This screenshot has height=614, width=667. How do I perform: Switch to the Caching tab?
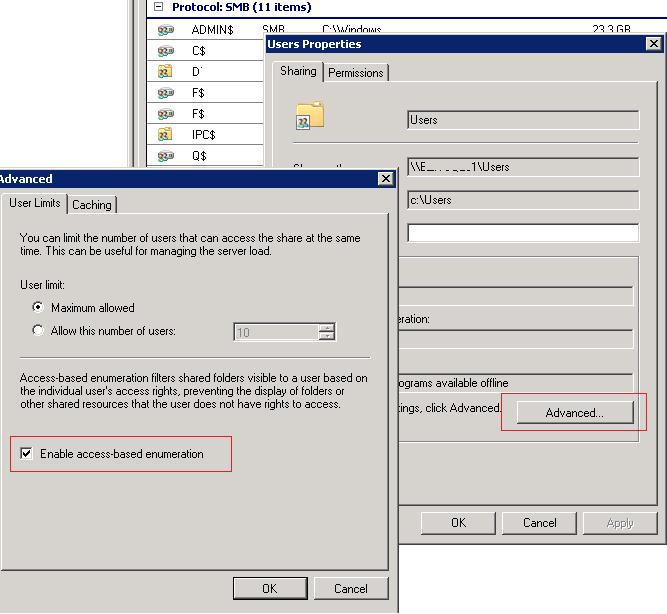tap(92, 204)
